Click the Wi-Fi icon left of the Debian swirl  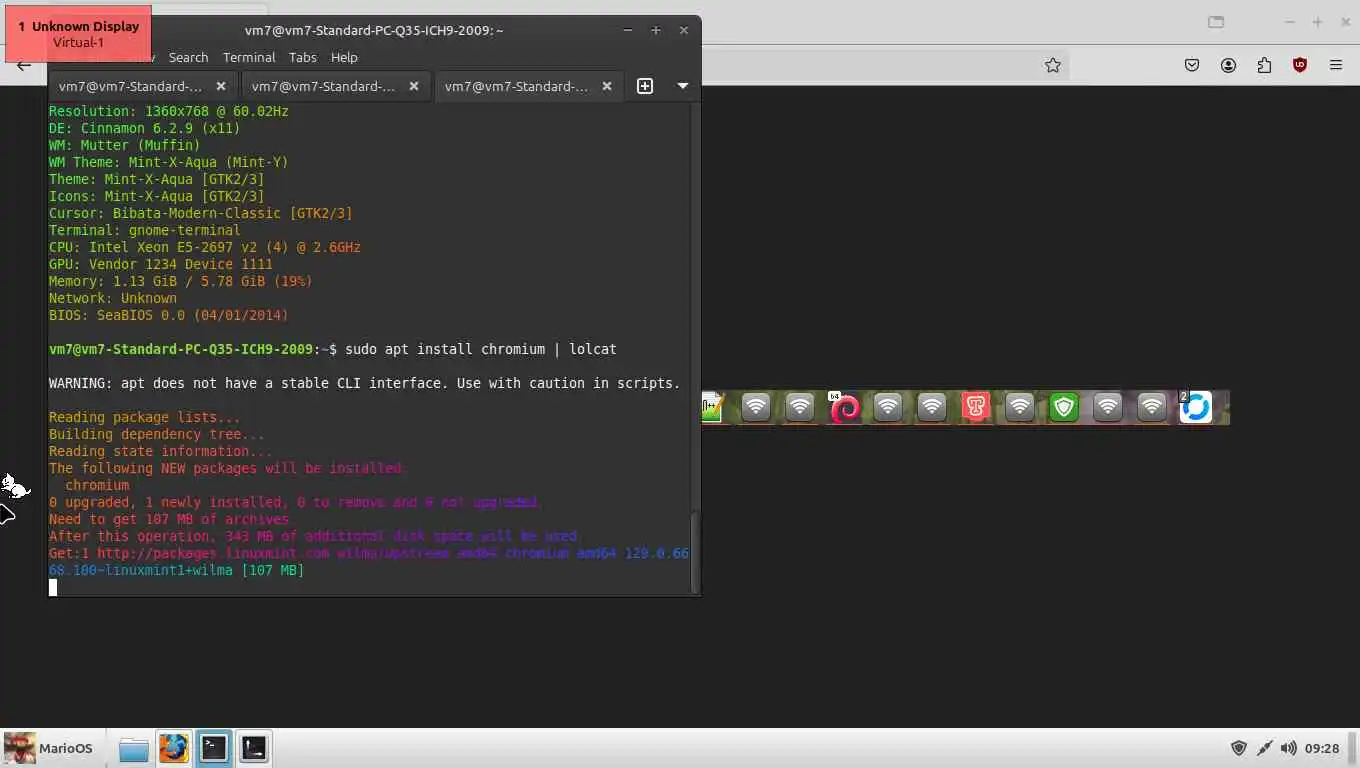(800, 407)
